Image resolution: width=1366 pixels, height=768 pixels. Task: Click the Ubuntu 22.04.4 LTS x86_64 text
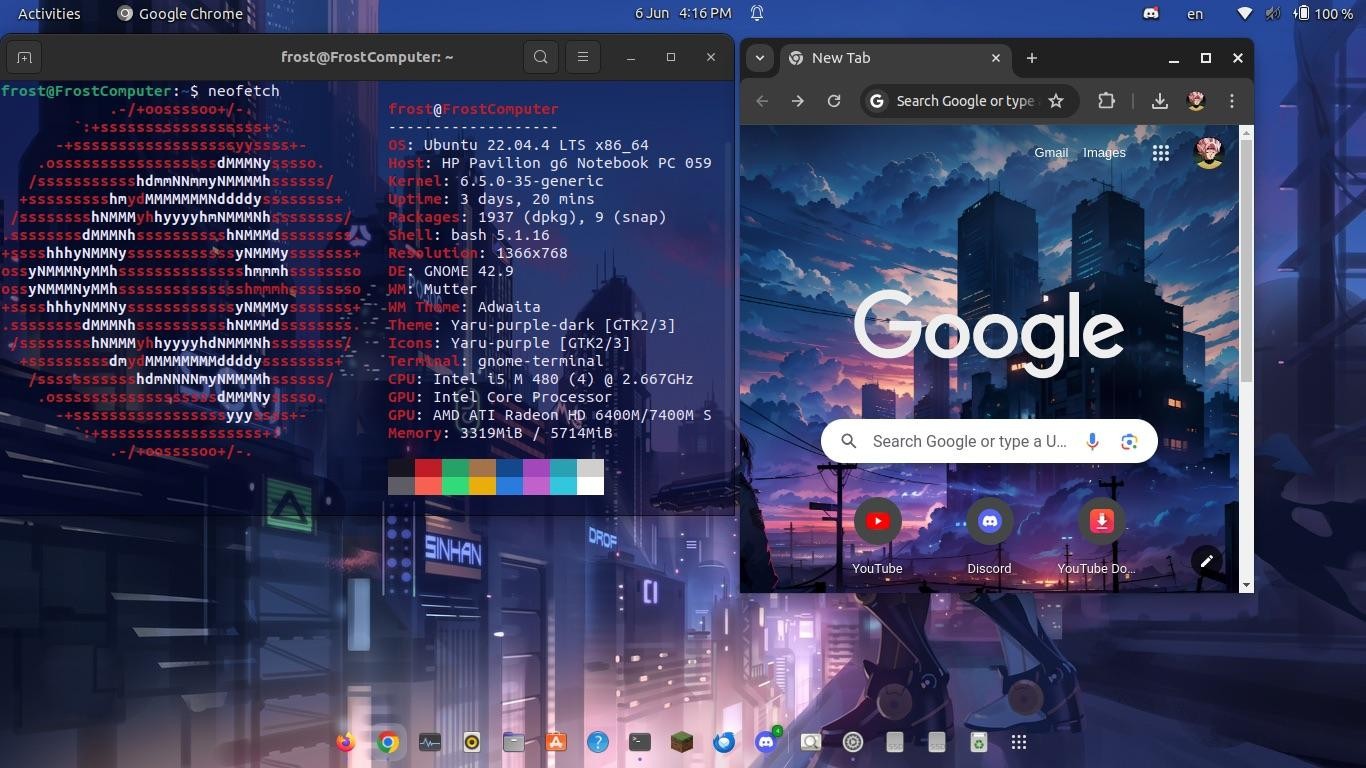coord(536,145)
